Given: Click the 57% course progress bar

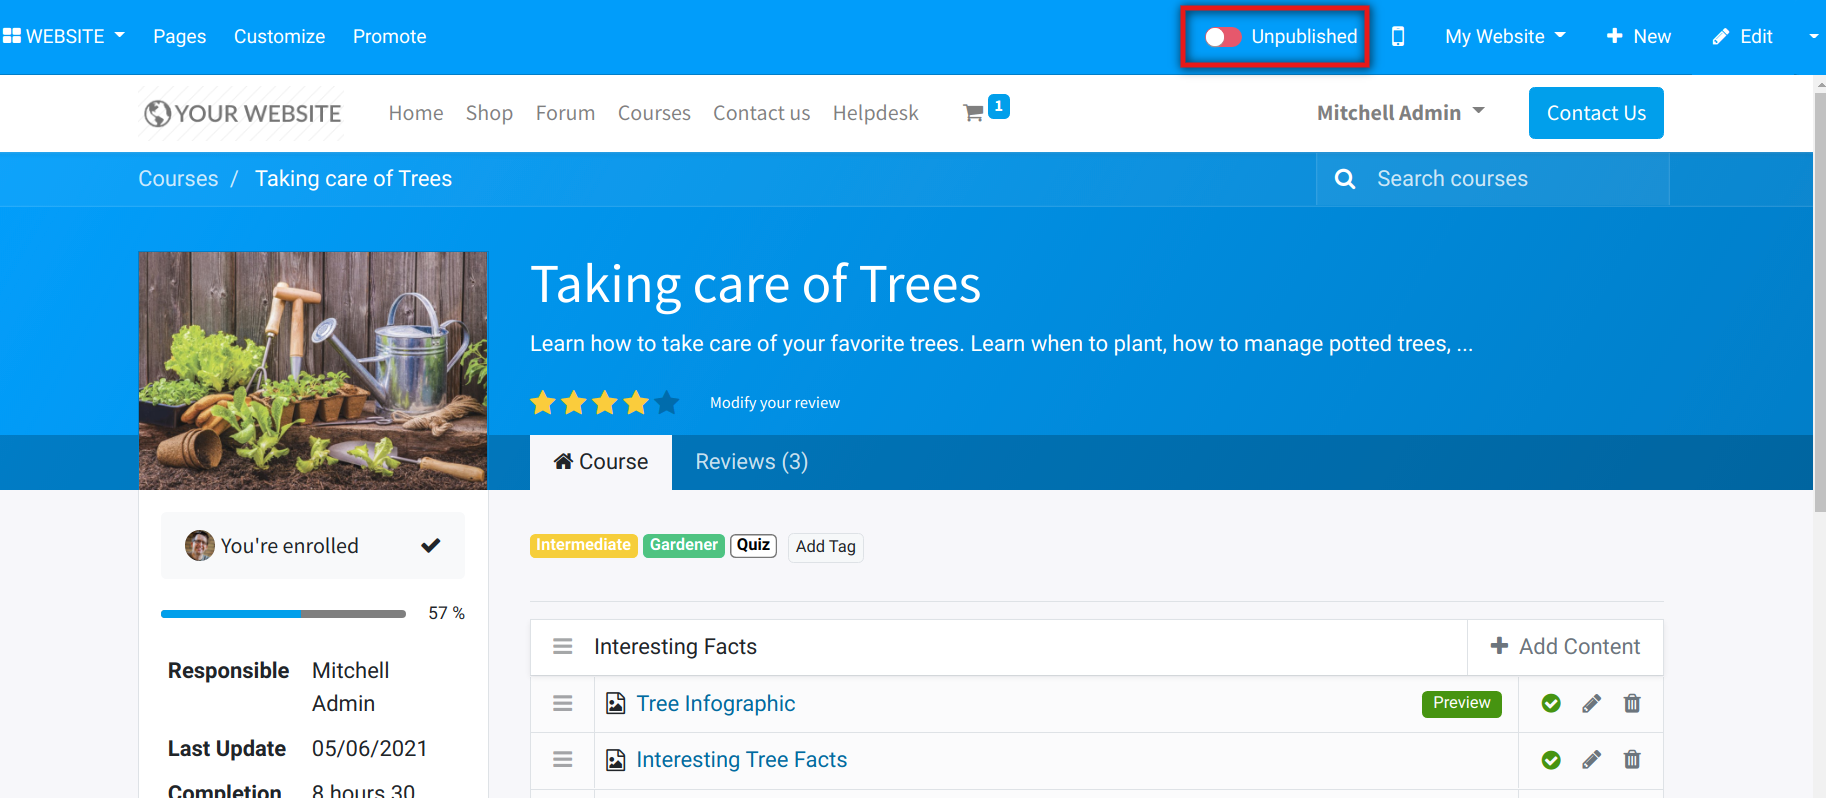Looking at the screenshot, I should pos(283,613).
